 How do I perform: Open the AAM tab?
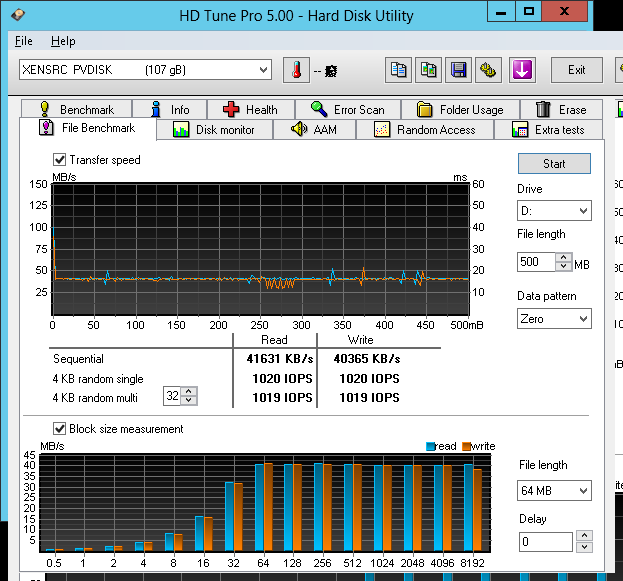[314, 130]
